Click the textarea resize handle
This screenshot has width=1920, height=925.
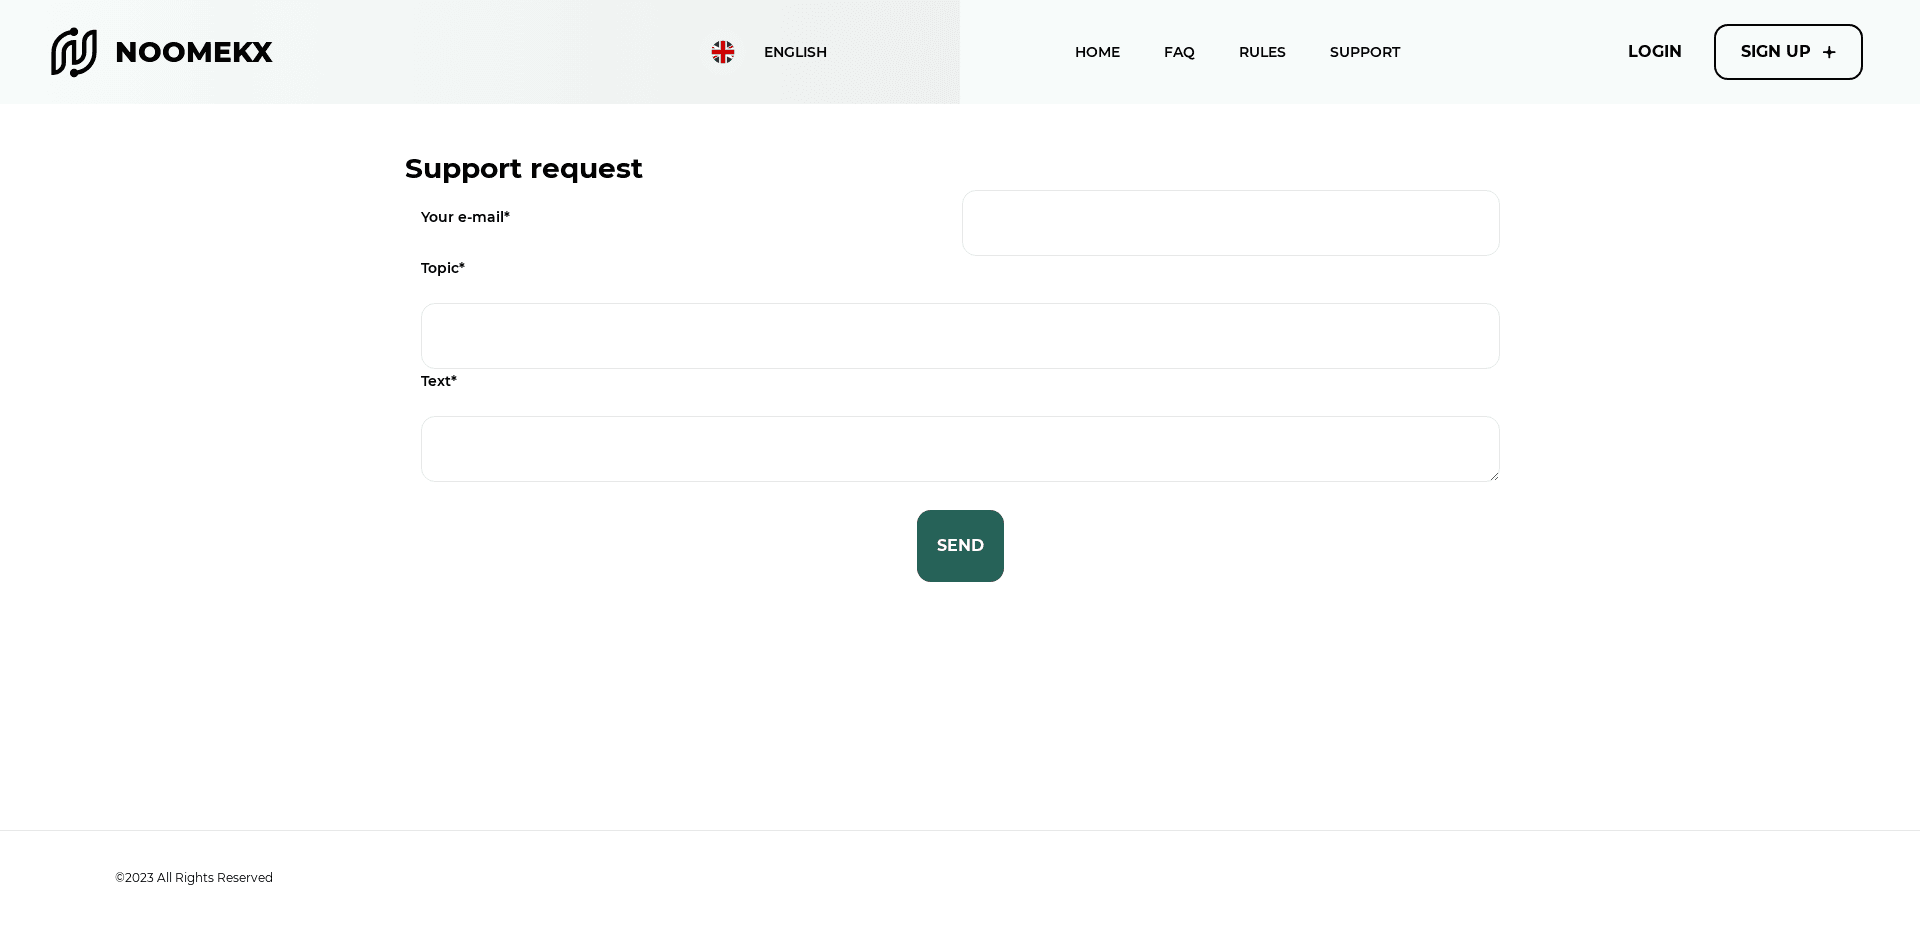(x=1494, y=477)
